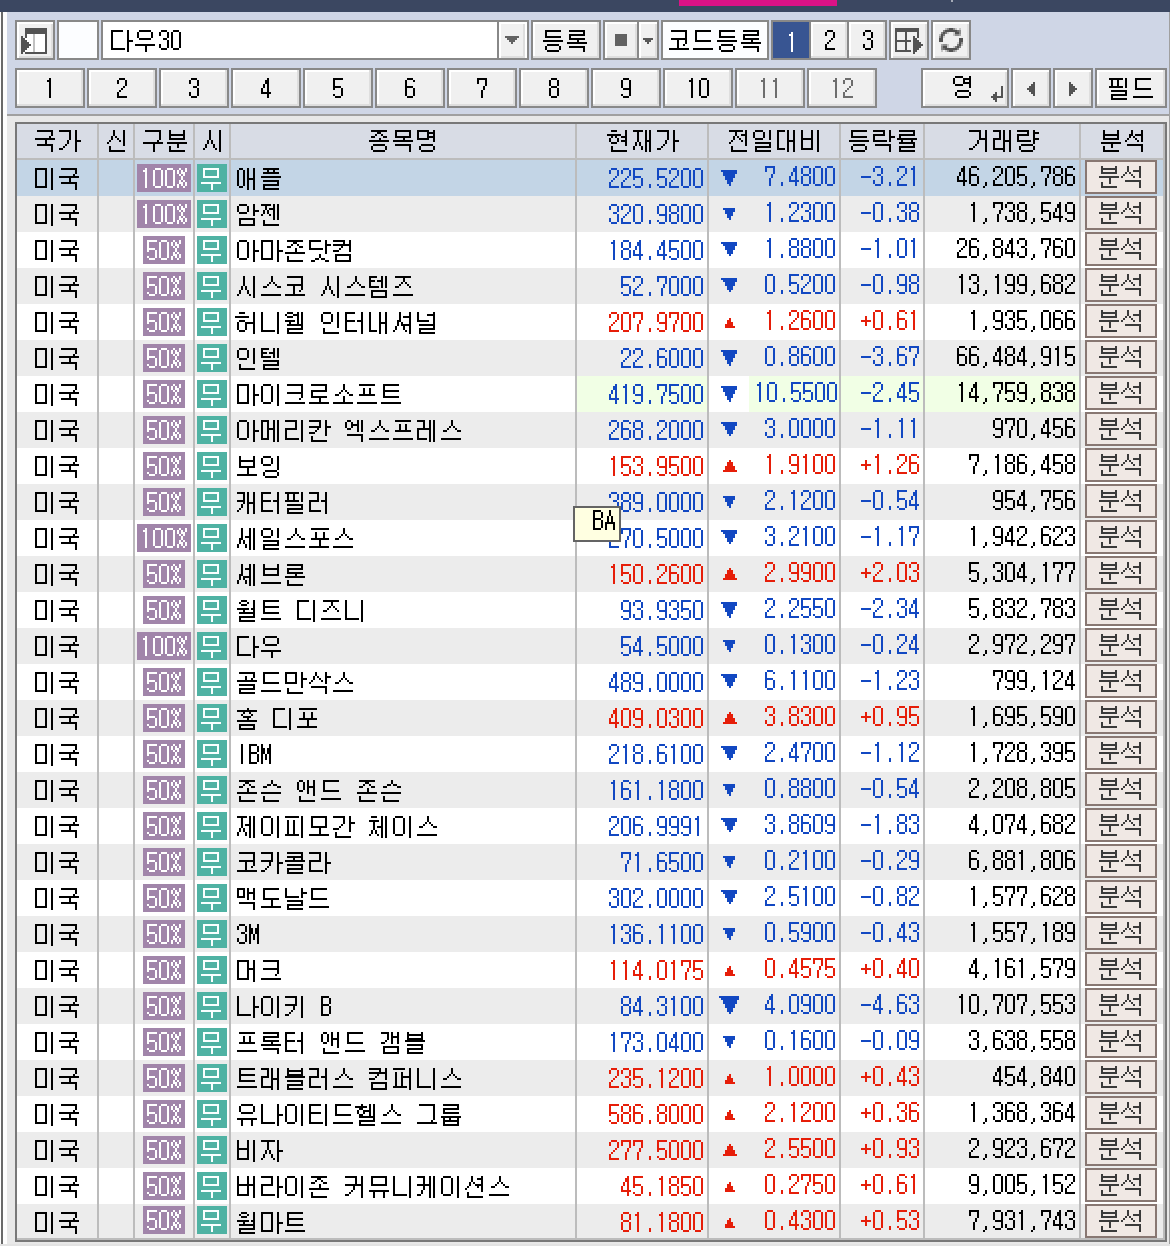Switch to view tab 3 beside 코드등록

coord(867,41)
